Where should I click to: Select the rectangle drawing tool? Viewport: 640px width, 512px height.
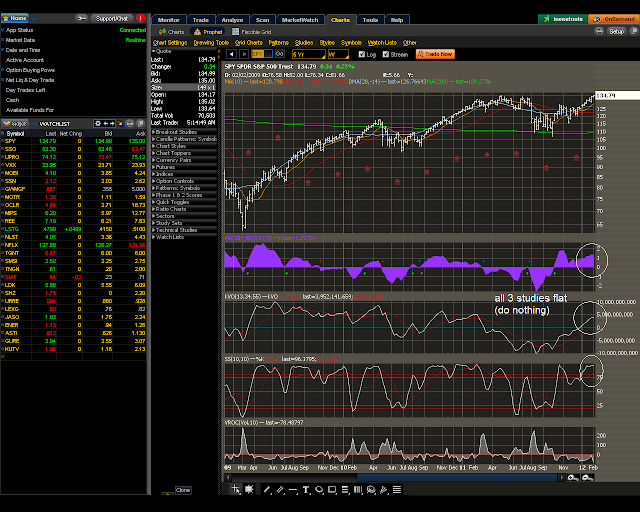pyautogui.click(x=332, y=490)
